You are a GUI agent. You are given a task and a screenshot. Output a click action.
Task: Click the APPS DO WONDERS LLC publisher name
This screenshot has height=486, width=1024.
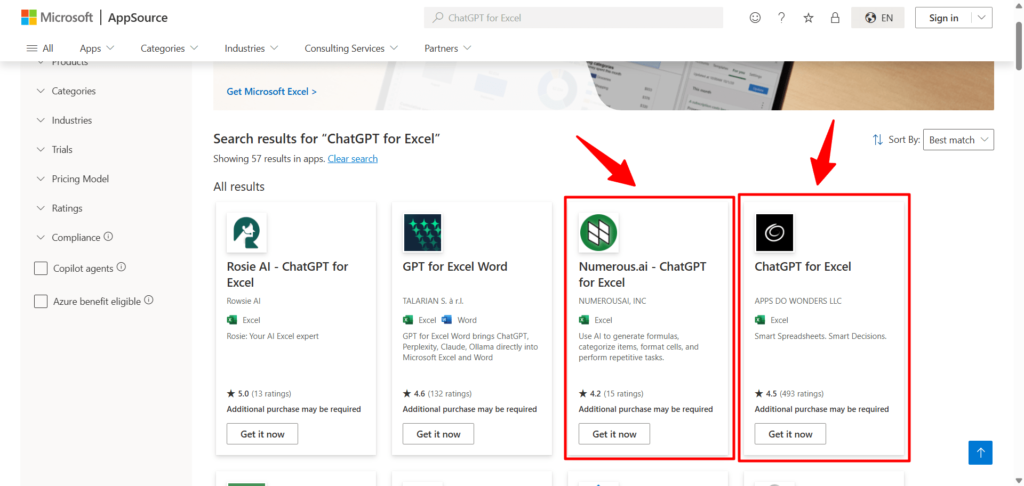point(798,301)
